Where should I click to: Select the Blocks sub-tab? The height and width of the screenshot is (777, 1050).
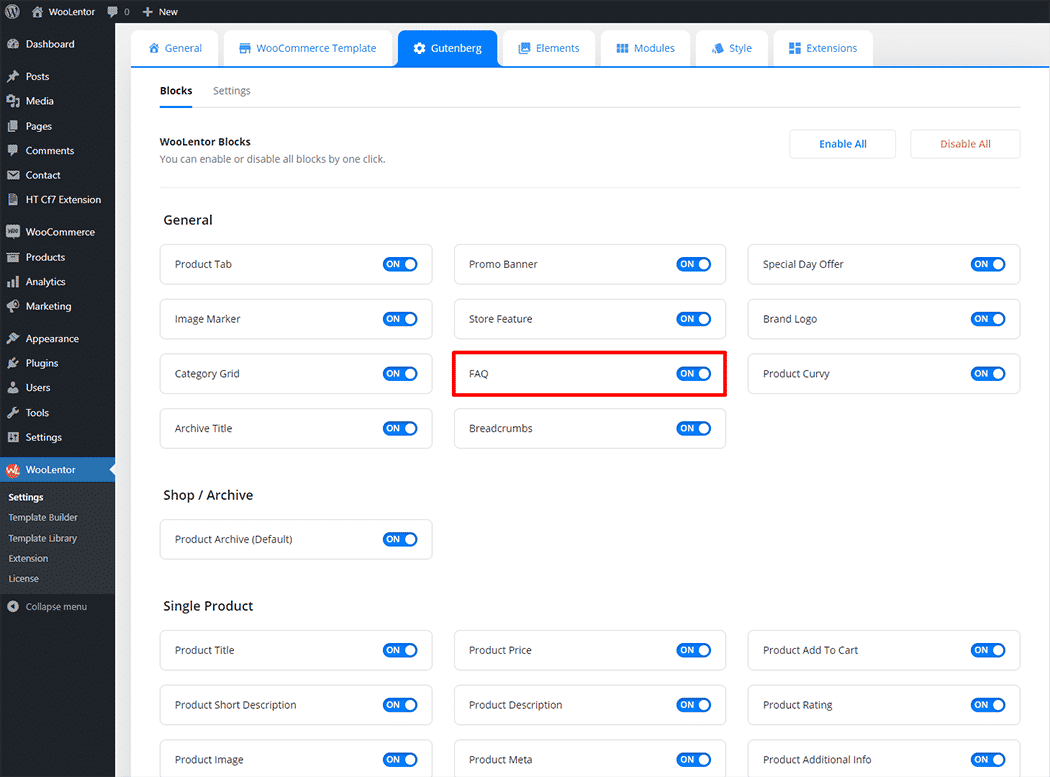[x=176, y=91]
